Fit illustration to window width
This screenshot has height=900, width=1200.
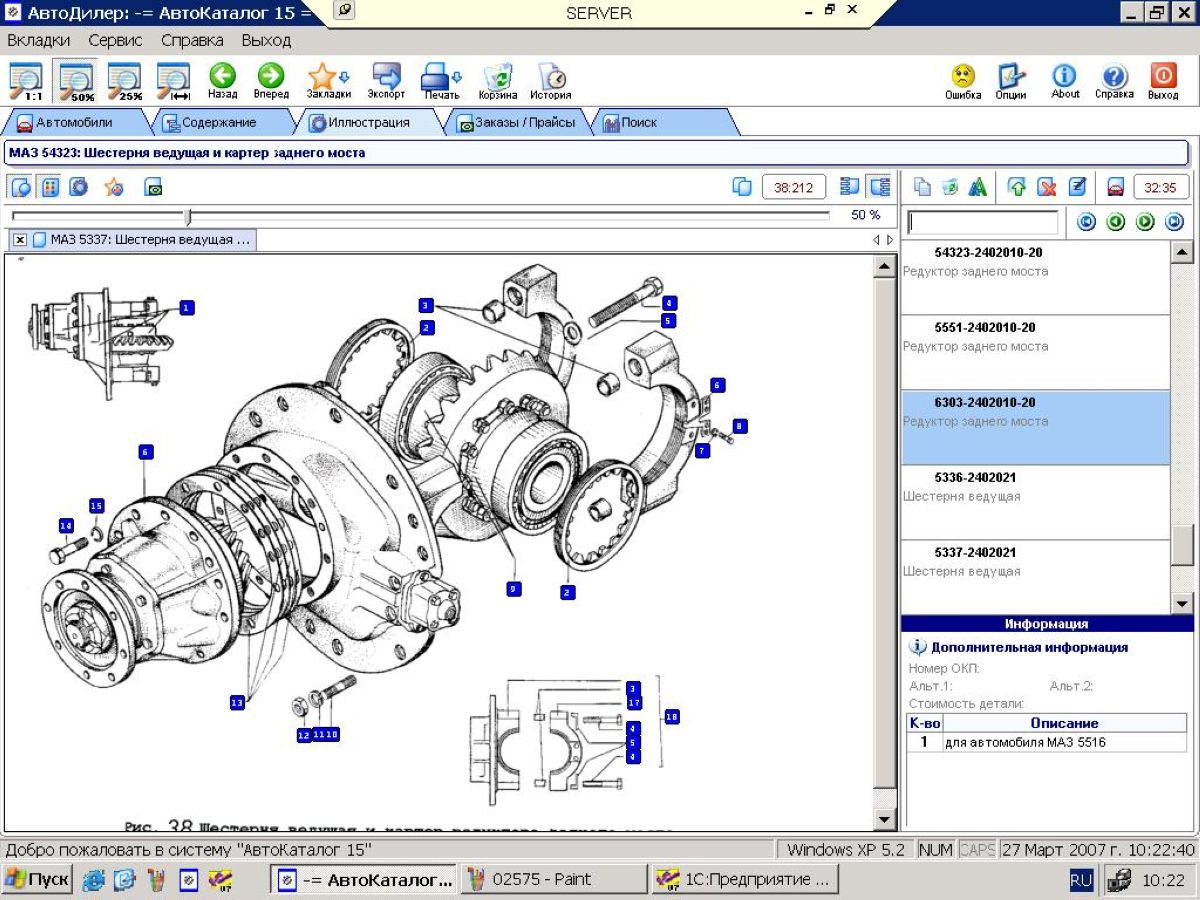click(174, 82)
